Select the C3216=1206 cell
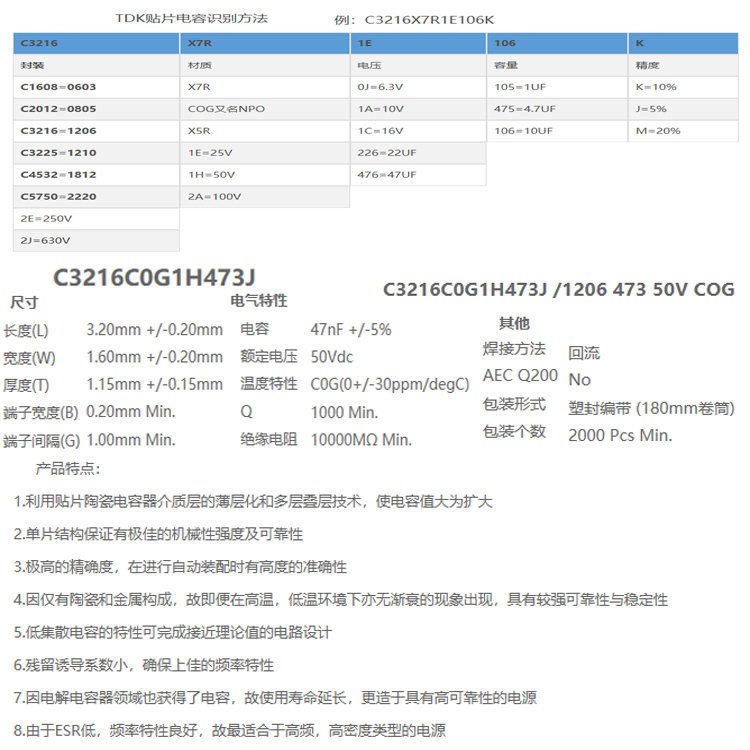 96,131
